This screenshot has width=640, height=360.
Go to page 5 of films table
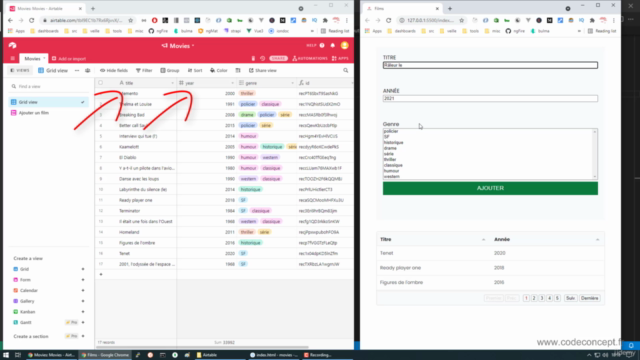(557, 298)
